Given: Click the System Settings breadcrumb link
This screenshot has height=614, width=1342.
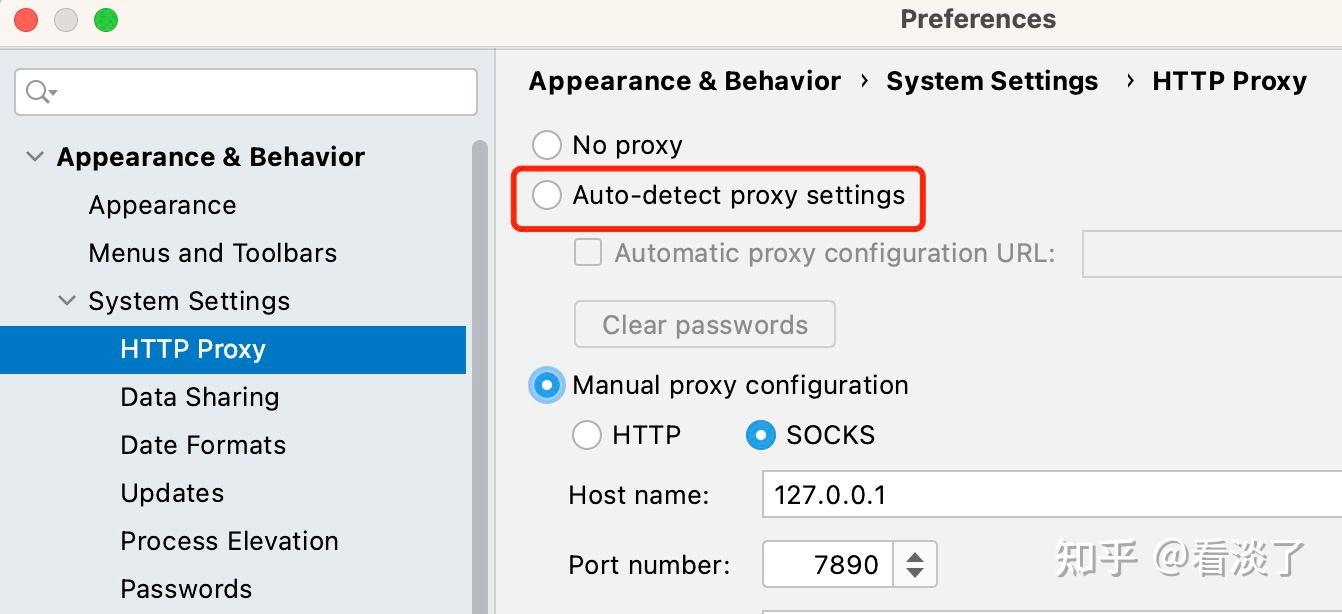Looking at the screenshot, I should click(x=991, y=81).
